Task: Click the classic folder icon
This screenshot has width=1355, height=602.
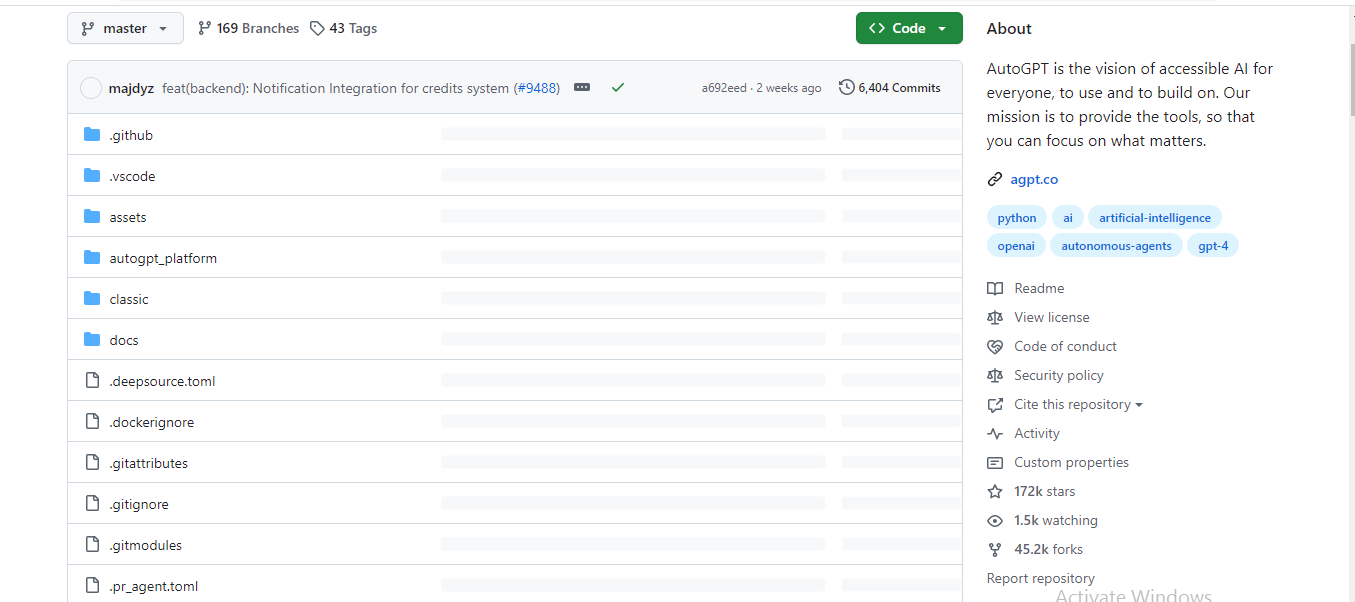Action: (92, 299)
